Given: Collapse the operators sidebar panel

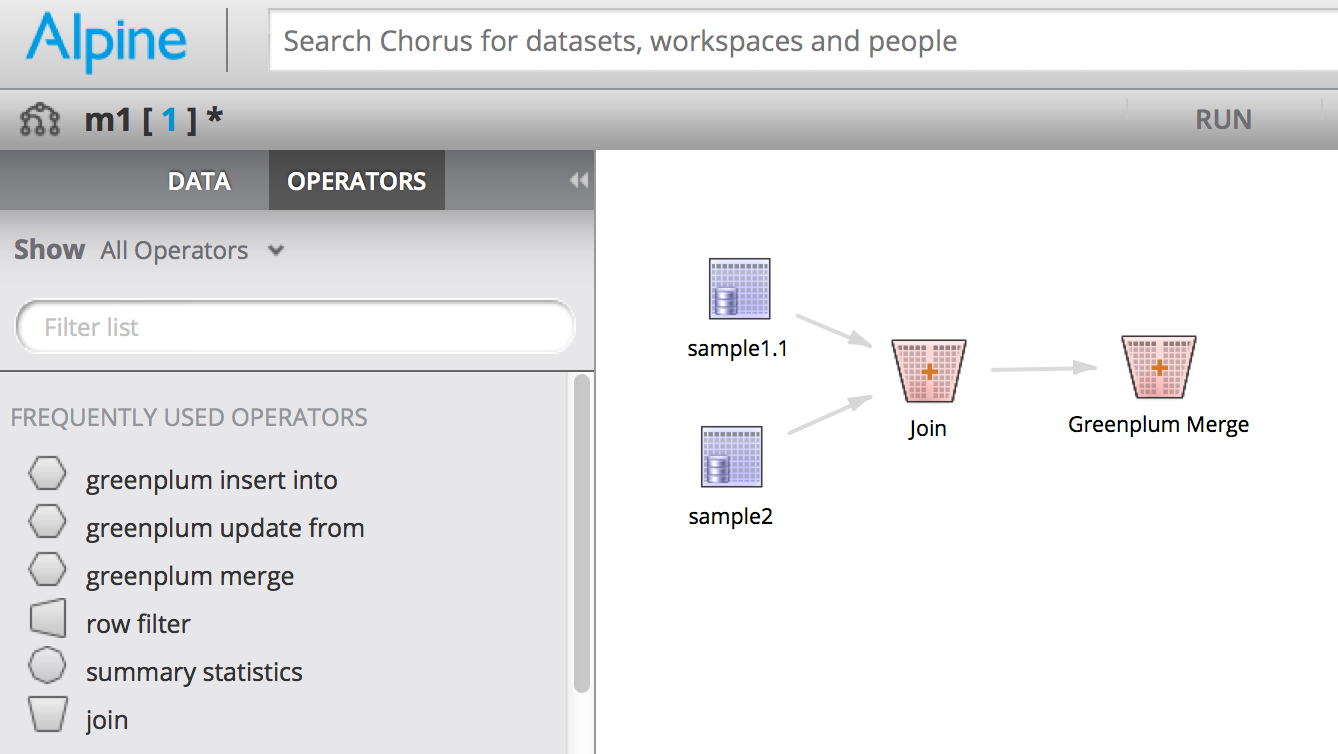Looking at the screenshot, I should (578, 180).
